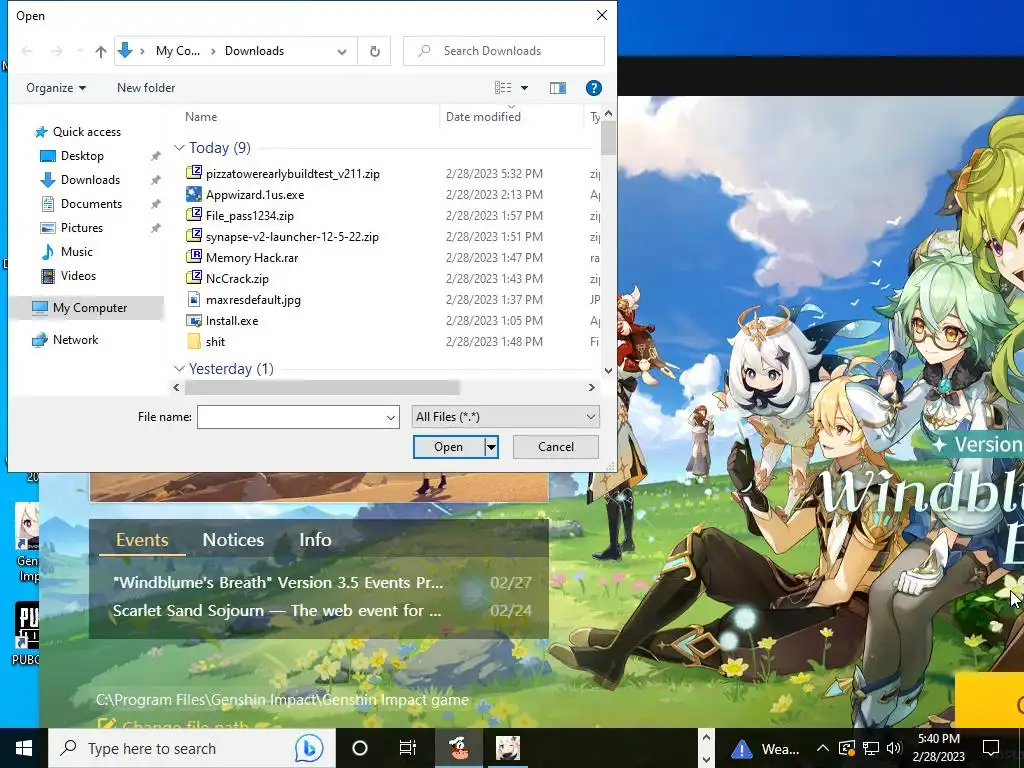Expand the address bar history dropdown
Screen dimensions: 1024x768
tap(342, 52)
